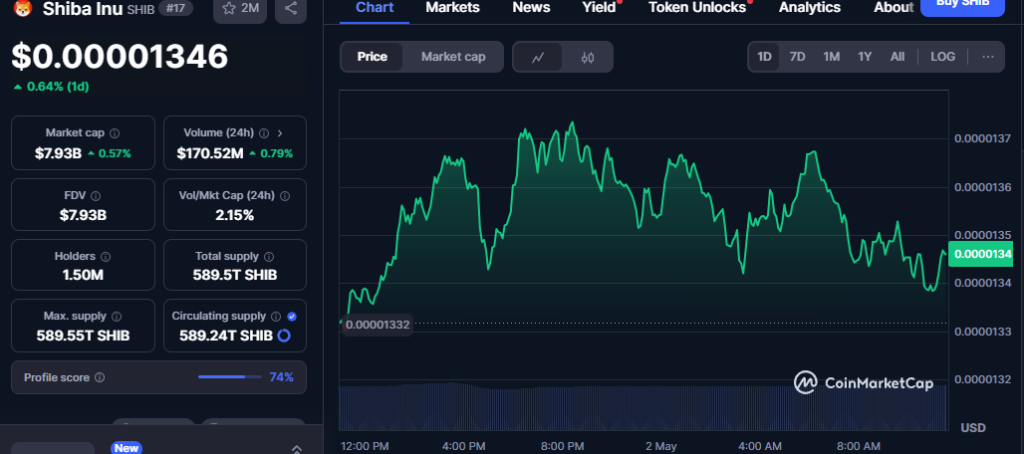Click the 2.15% Vol/Mkt Cap value

point(235,215)
